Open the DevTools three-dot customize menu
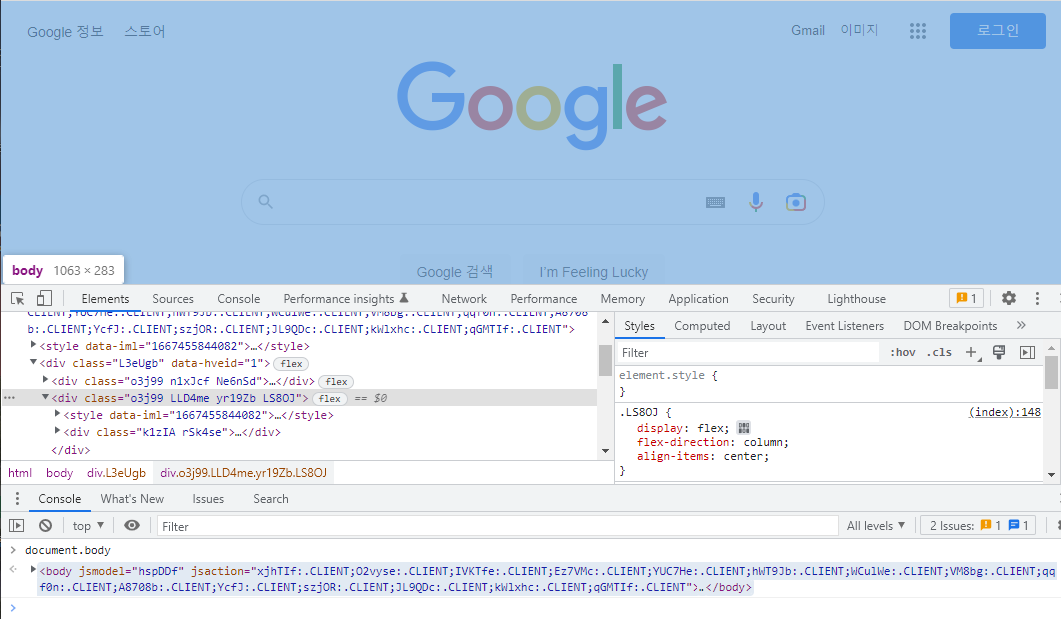1061x619 pixels. coord(1037,298)
